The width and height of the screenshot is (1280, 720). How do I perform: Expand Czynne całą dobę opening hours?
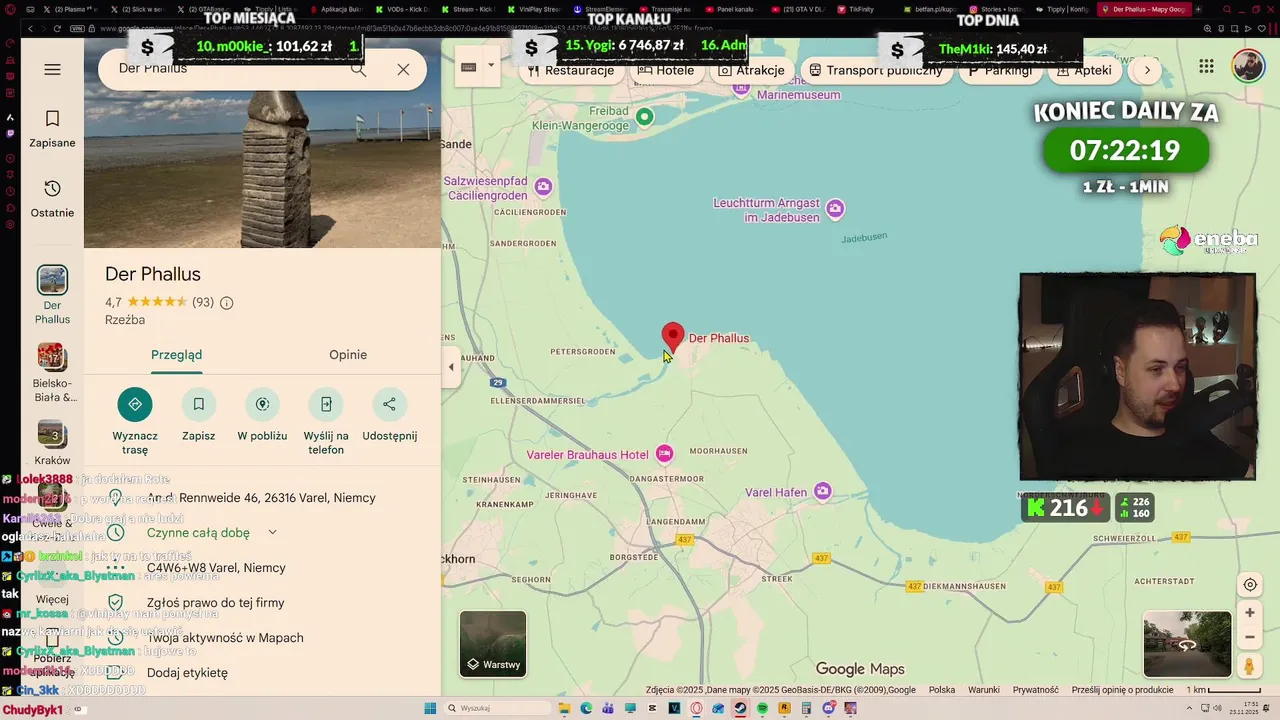tap(272, 533)
